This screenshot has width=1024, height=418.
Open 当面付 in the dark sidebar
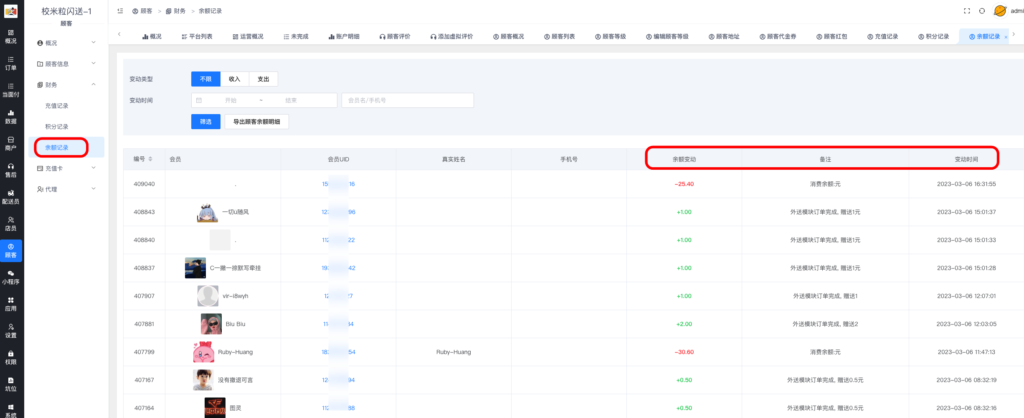point(10,89)
